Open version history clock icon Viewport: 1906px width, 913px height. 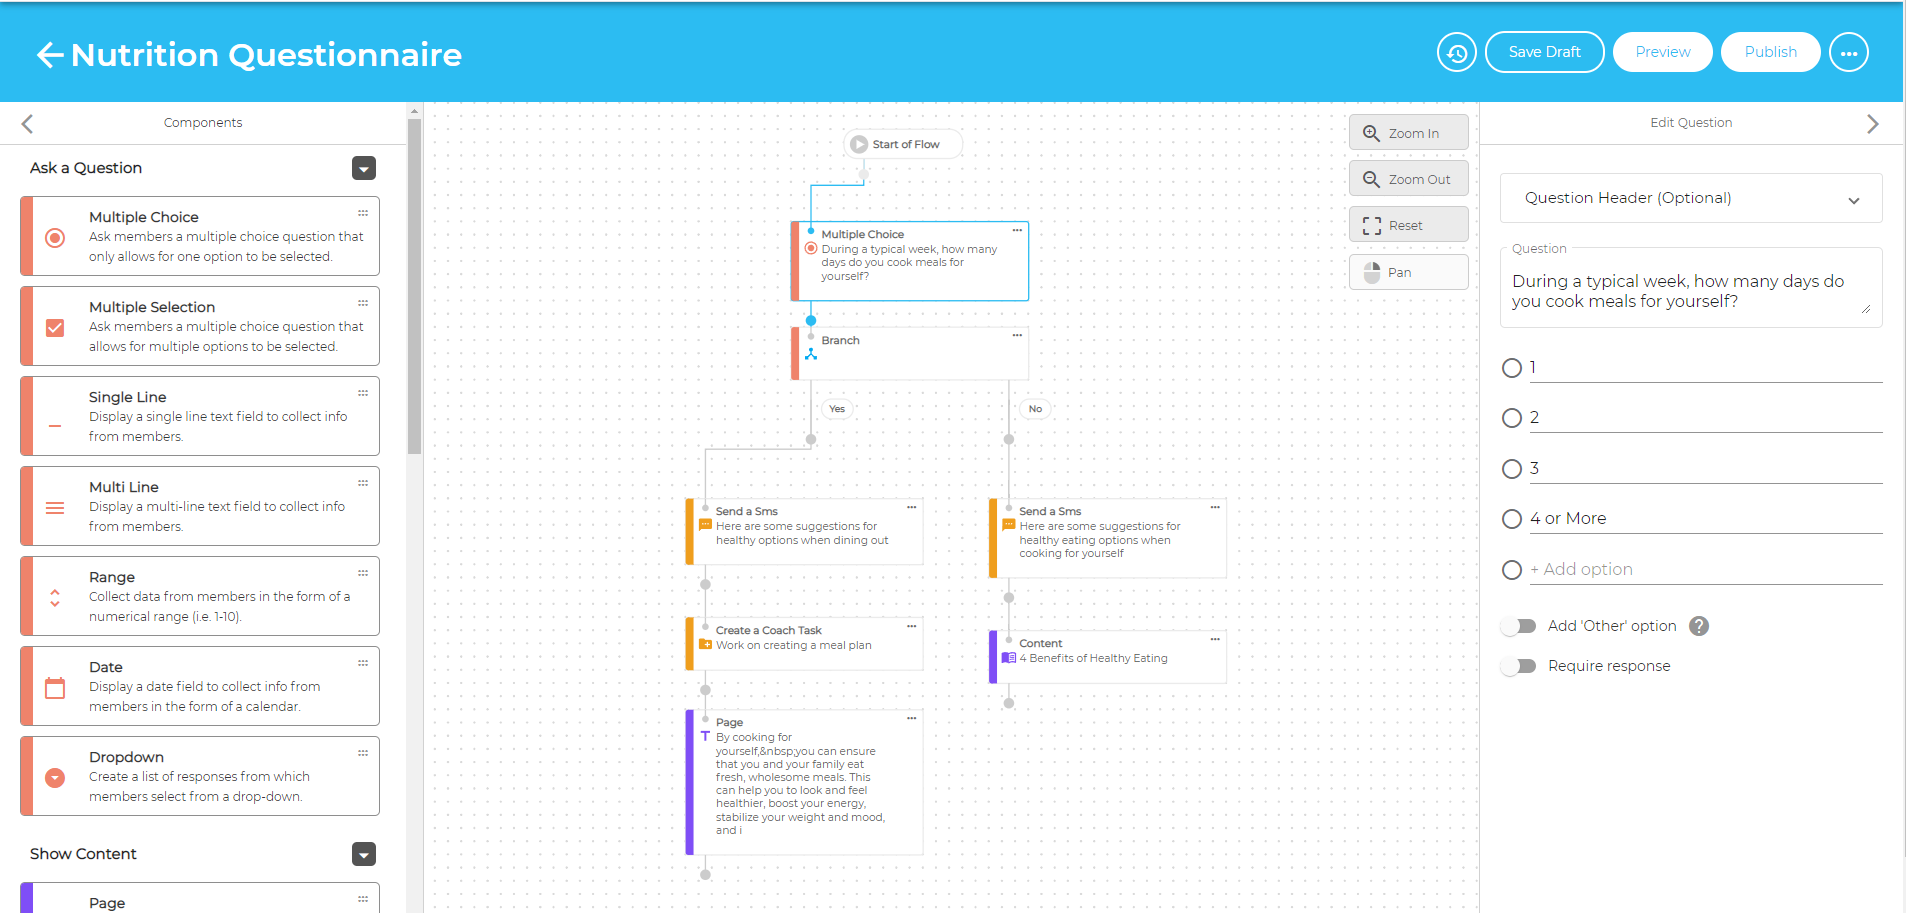click(1457, 52)
